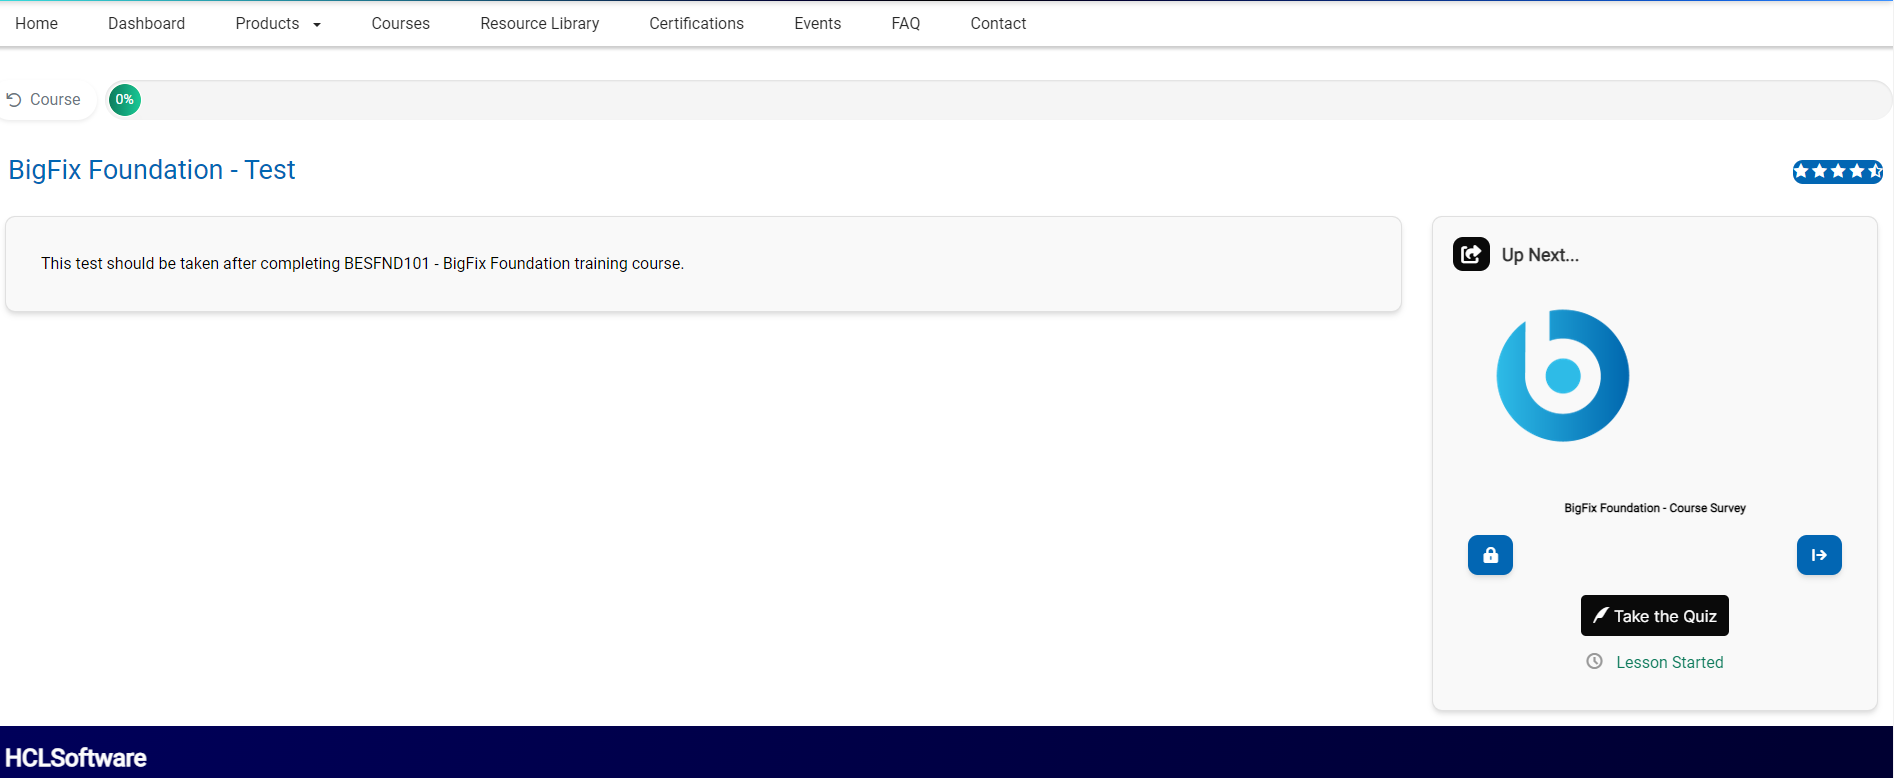Open the Courses page
The height and width of the screenshot is (778, 1894).
pos(400,23)
